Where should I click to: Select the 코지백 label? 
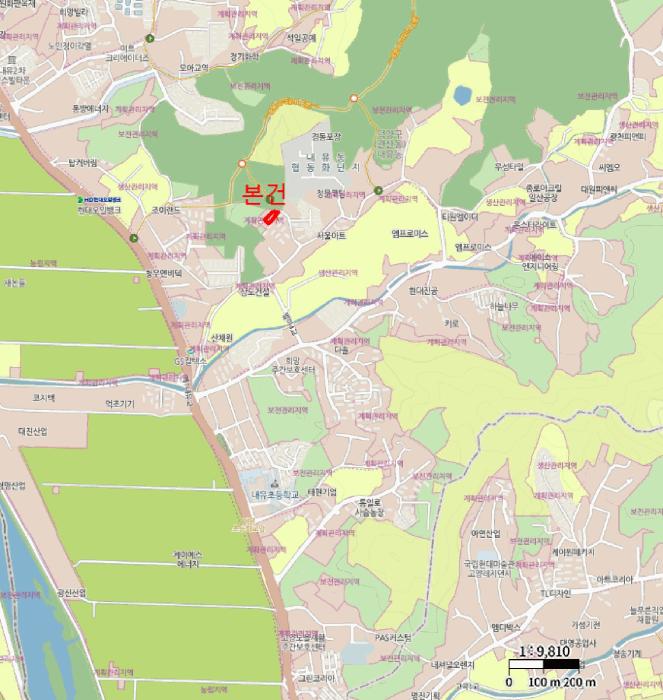pyautogui.click(x=44, y=397)
